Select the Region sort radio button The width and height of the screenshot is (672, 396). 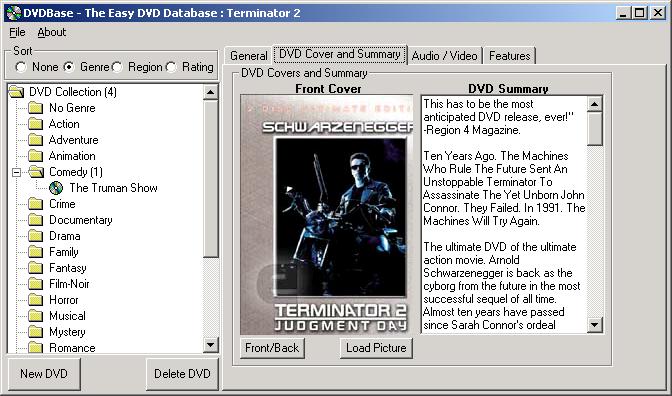[117, 67]
